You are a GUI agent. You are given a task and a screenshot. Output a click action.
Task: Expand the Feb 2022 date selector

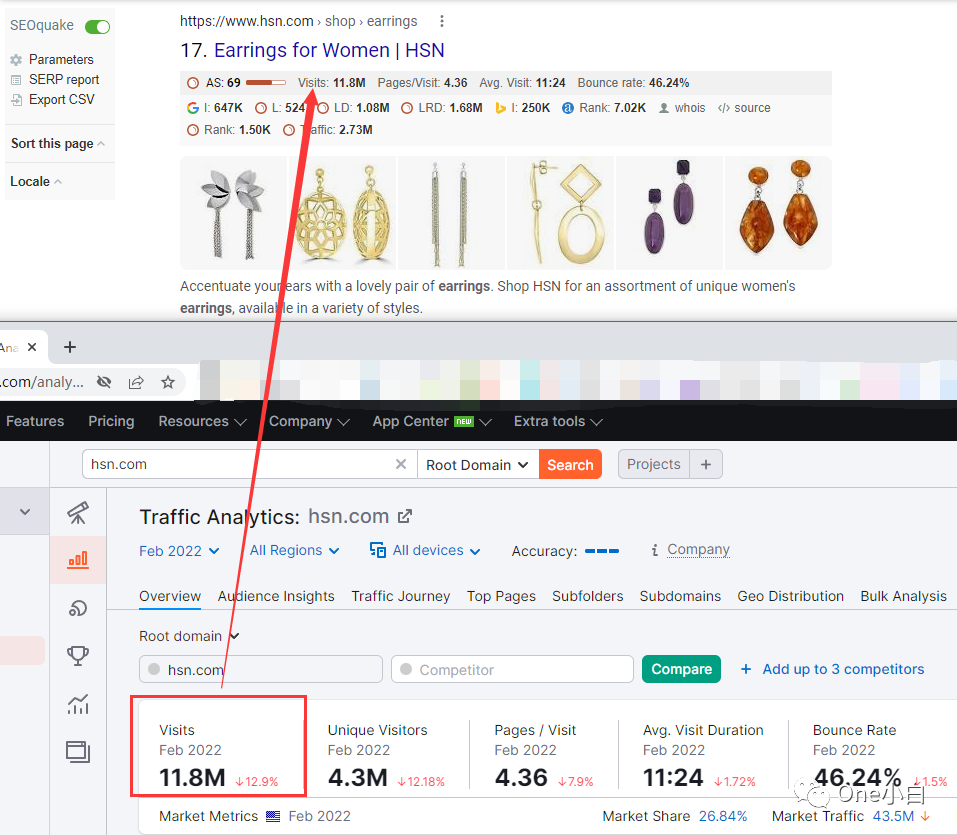click(179, 550)
